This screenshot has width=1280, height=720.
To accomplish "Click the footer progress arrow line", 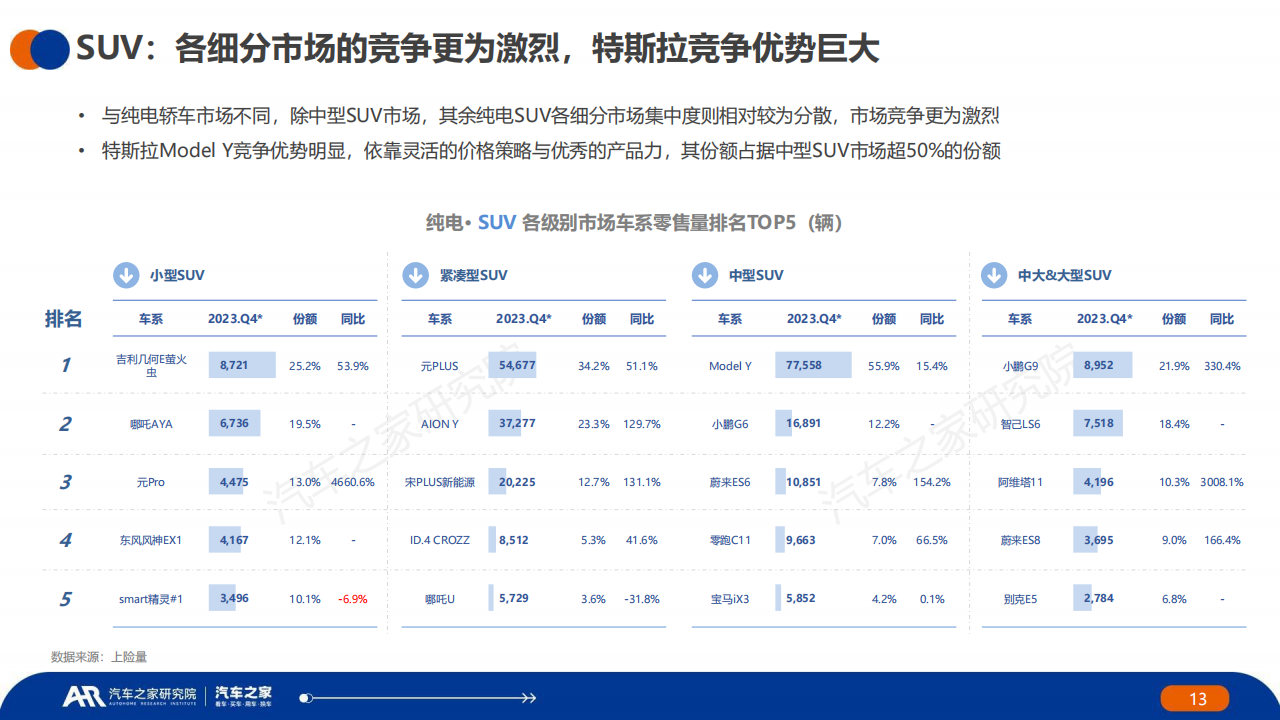I will 418,697.
